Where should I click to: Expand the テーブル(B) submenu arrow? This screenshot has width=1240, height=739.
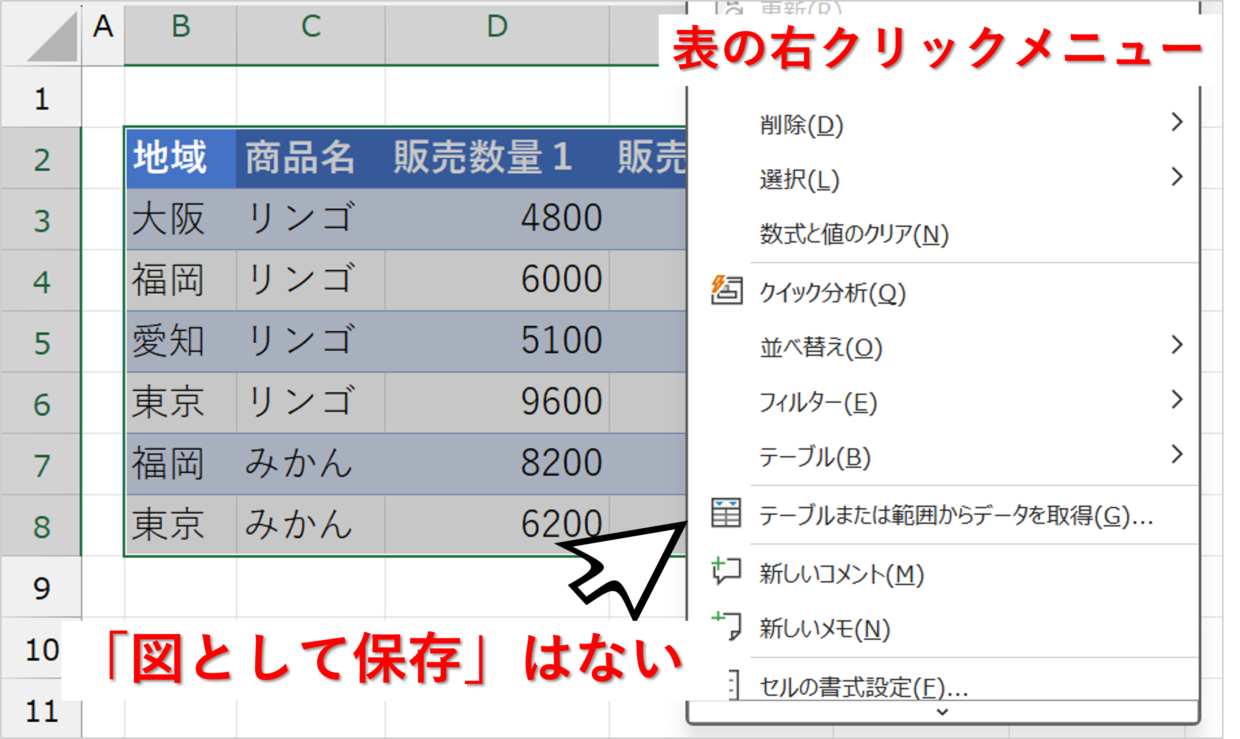click(1176, 456)
